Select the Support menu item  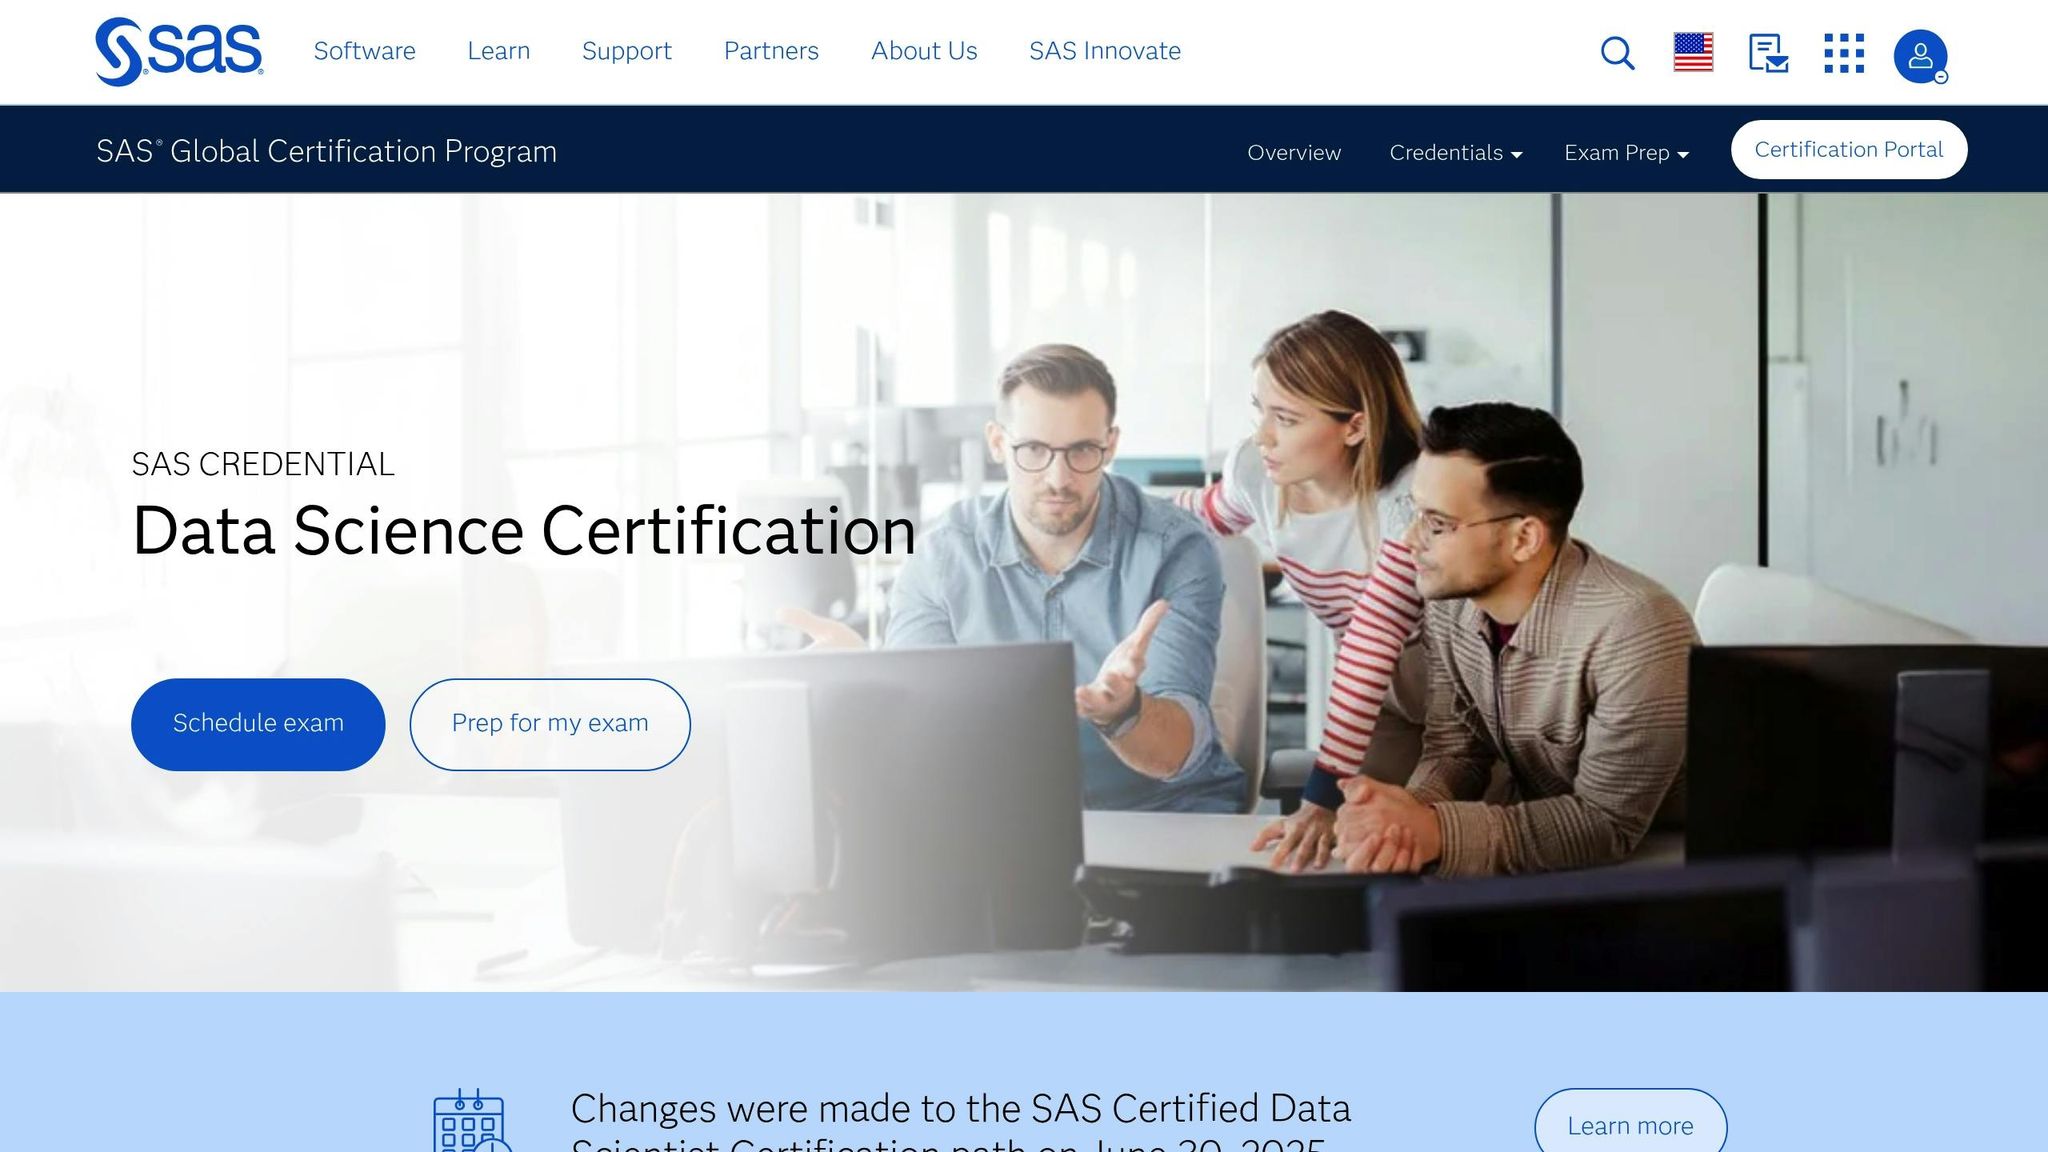point(626,51)
